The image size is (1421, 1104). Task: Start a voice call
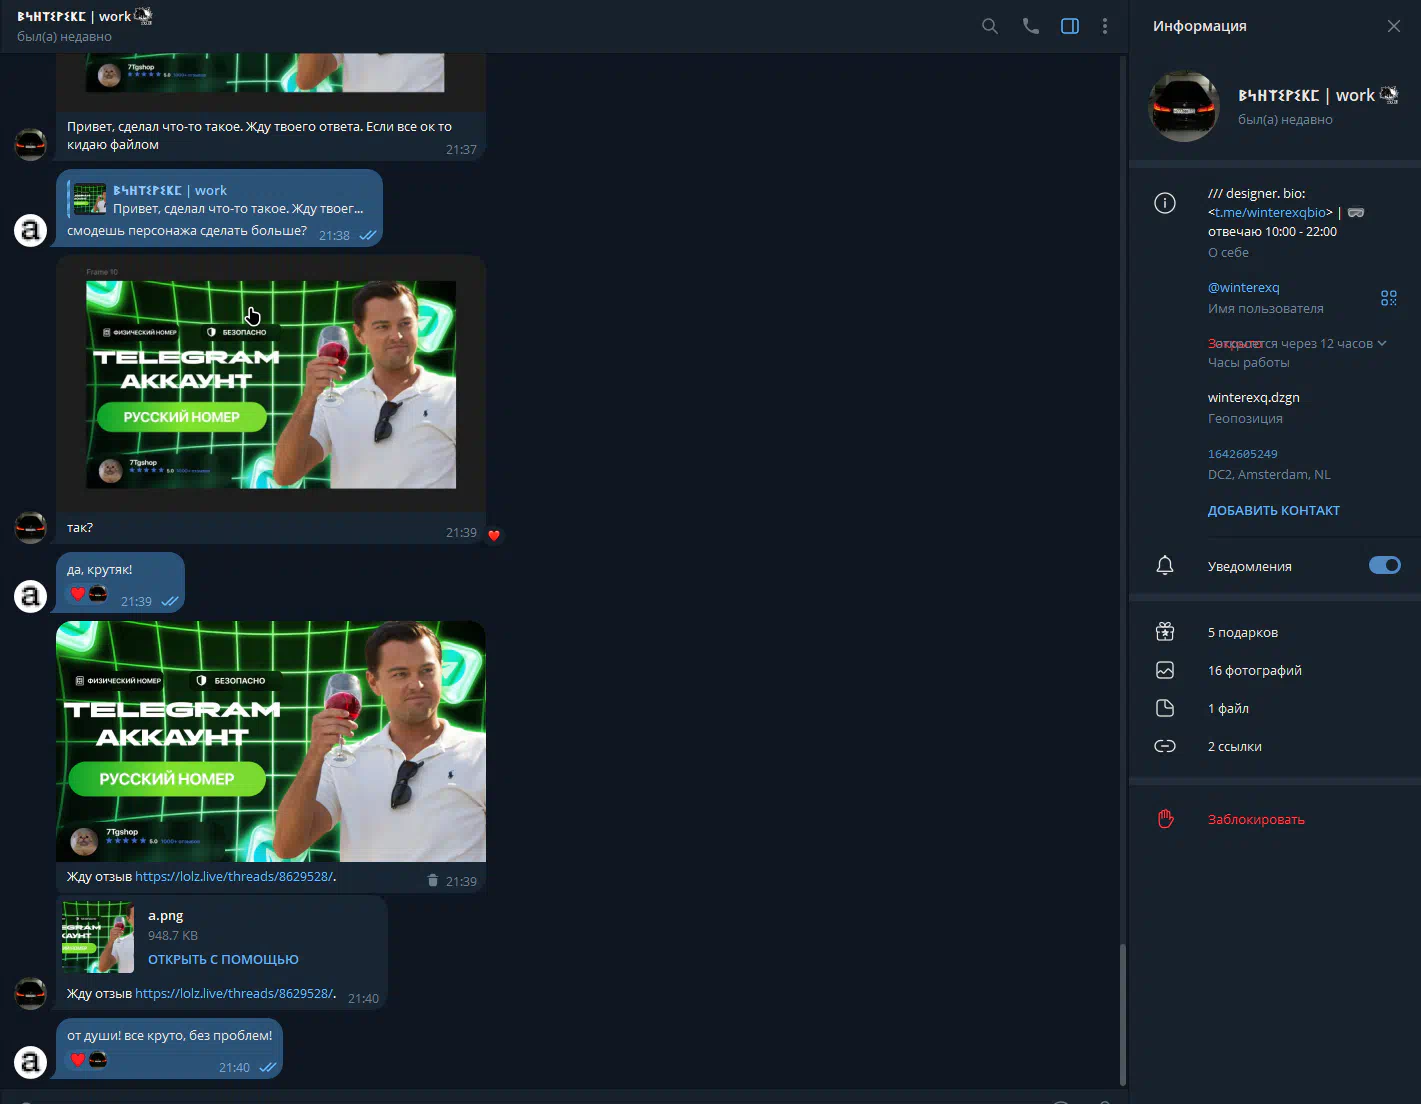tap(1030, 26)
